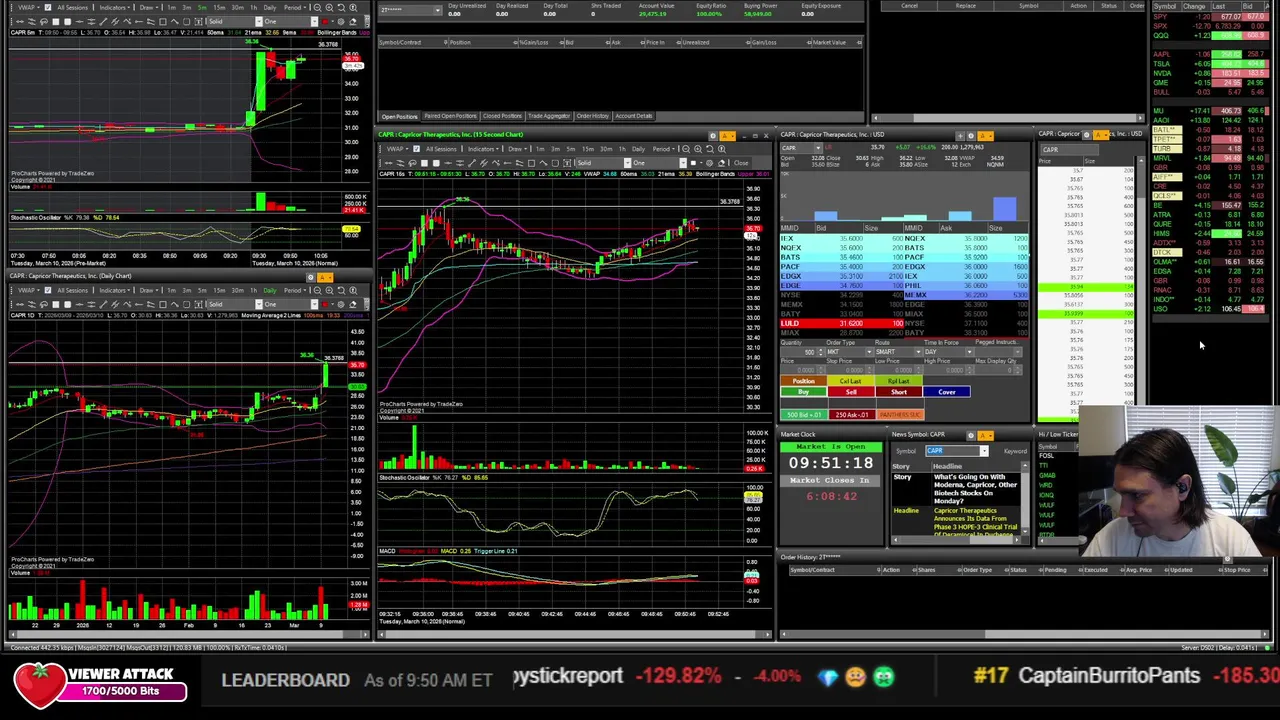Click the green Buy button

(x=804, y=392)
